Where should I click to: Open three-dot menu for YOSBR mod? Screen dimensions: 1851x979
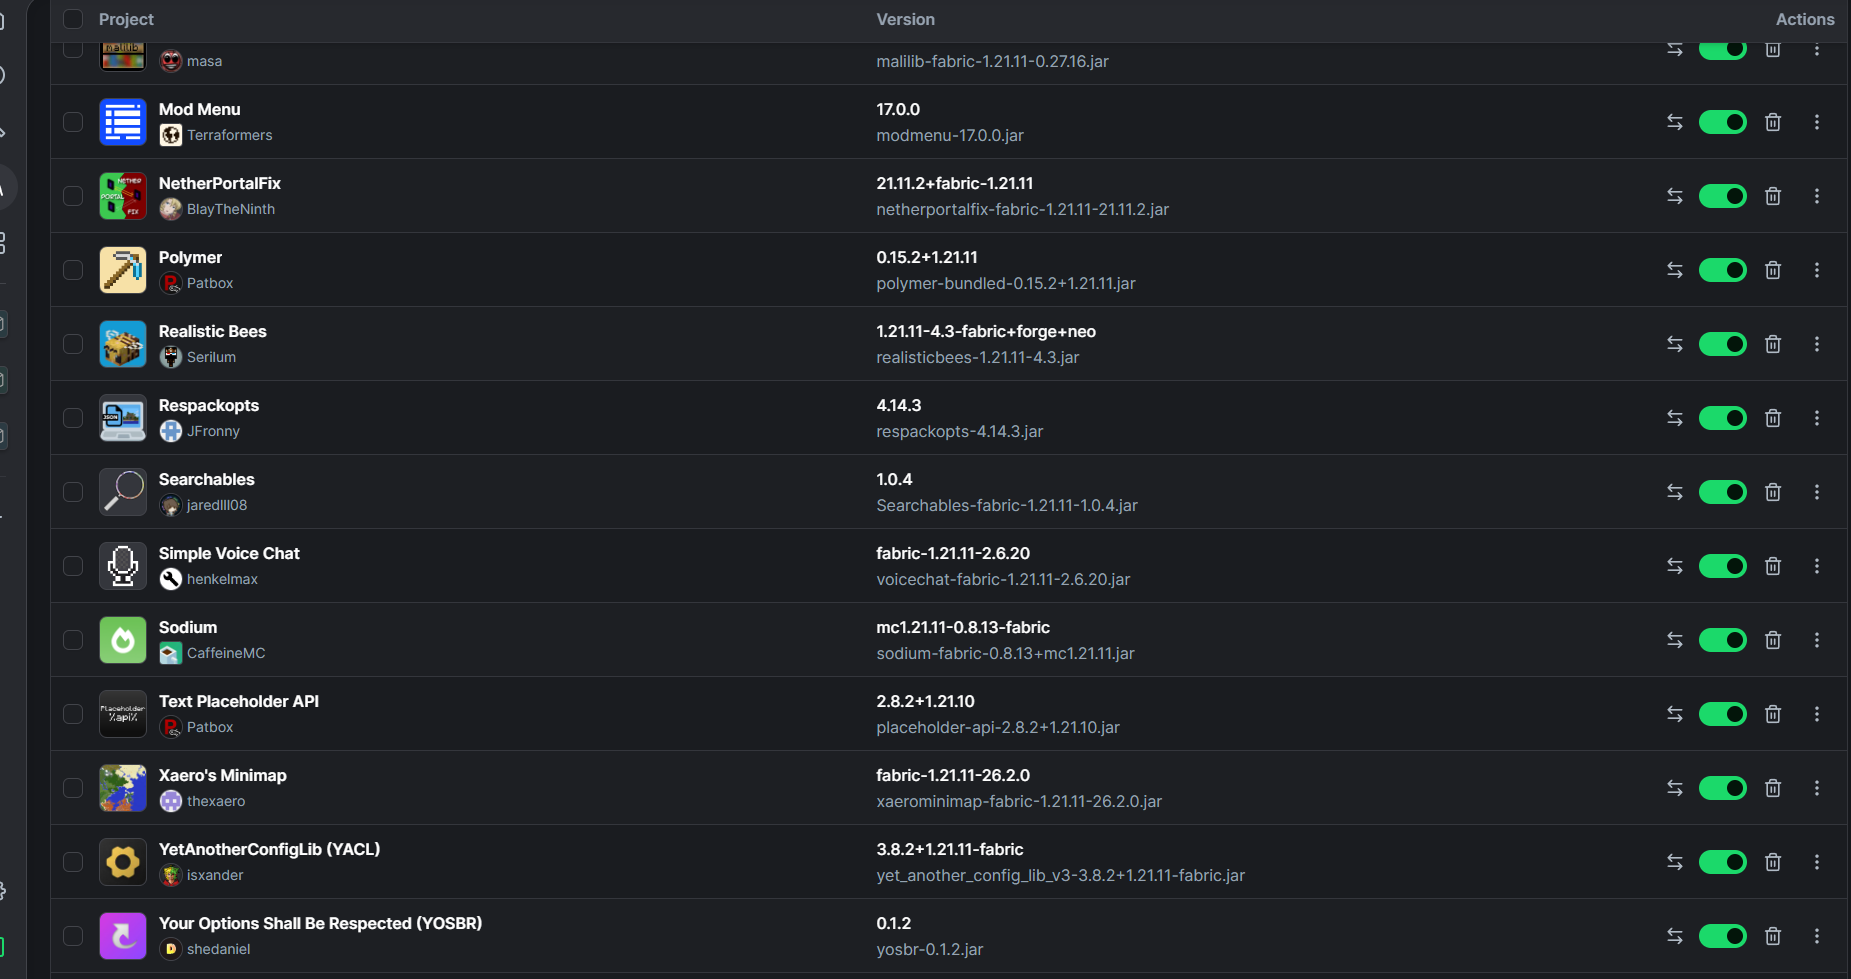point(1817,936)
